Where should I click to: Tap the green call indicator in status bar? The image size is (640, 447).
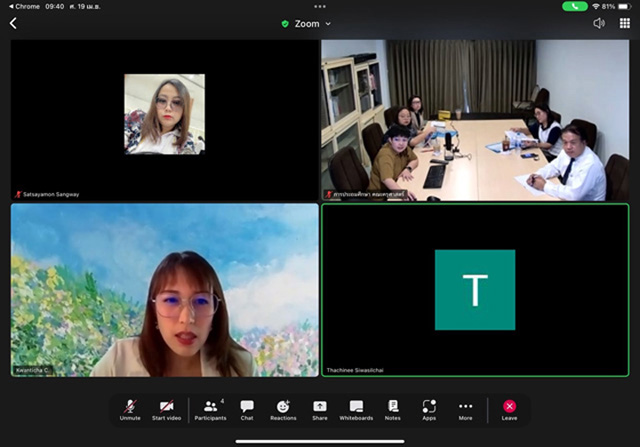coord(574,6)
